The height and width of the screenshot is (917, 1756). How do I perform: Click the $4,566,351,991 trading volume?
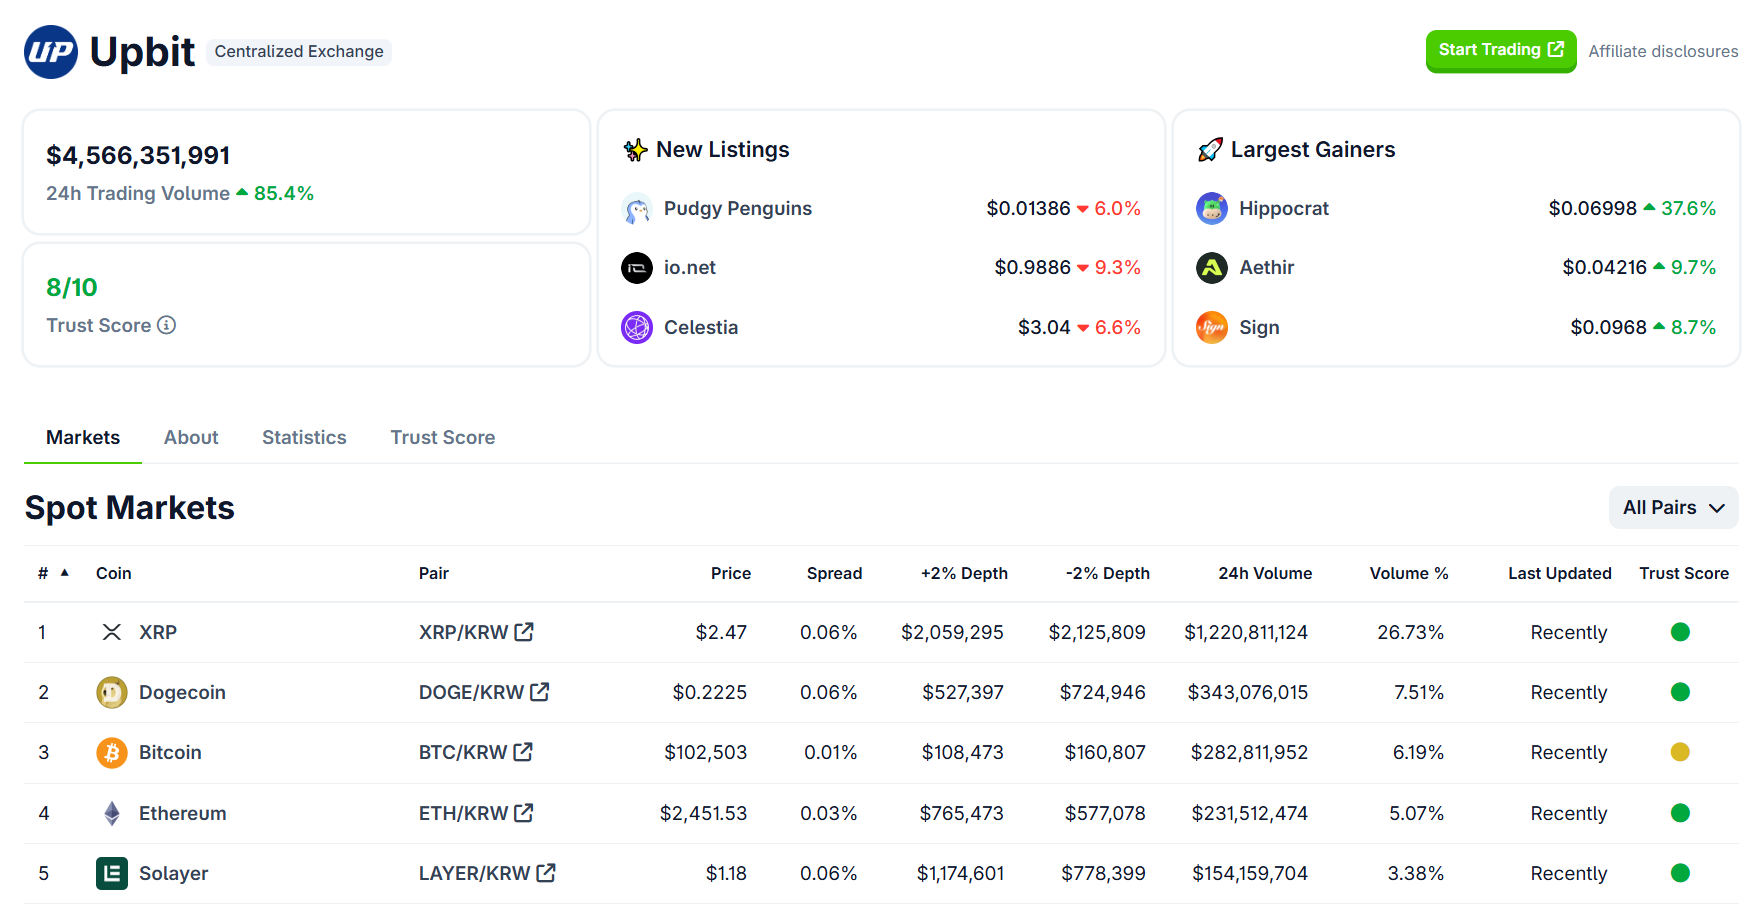pos(138,156)
